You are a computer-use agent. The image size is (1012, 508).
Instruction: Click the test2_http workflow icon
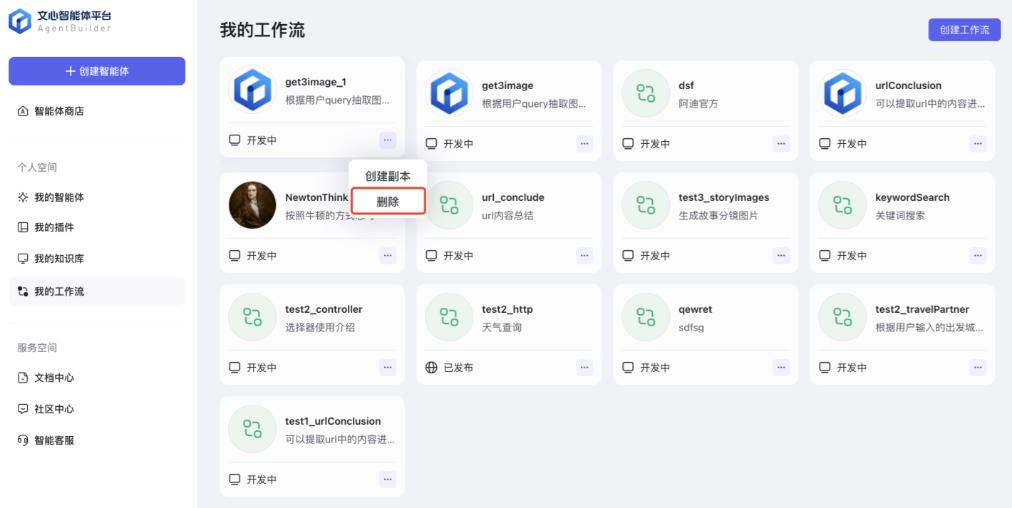coord(449,317)
